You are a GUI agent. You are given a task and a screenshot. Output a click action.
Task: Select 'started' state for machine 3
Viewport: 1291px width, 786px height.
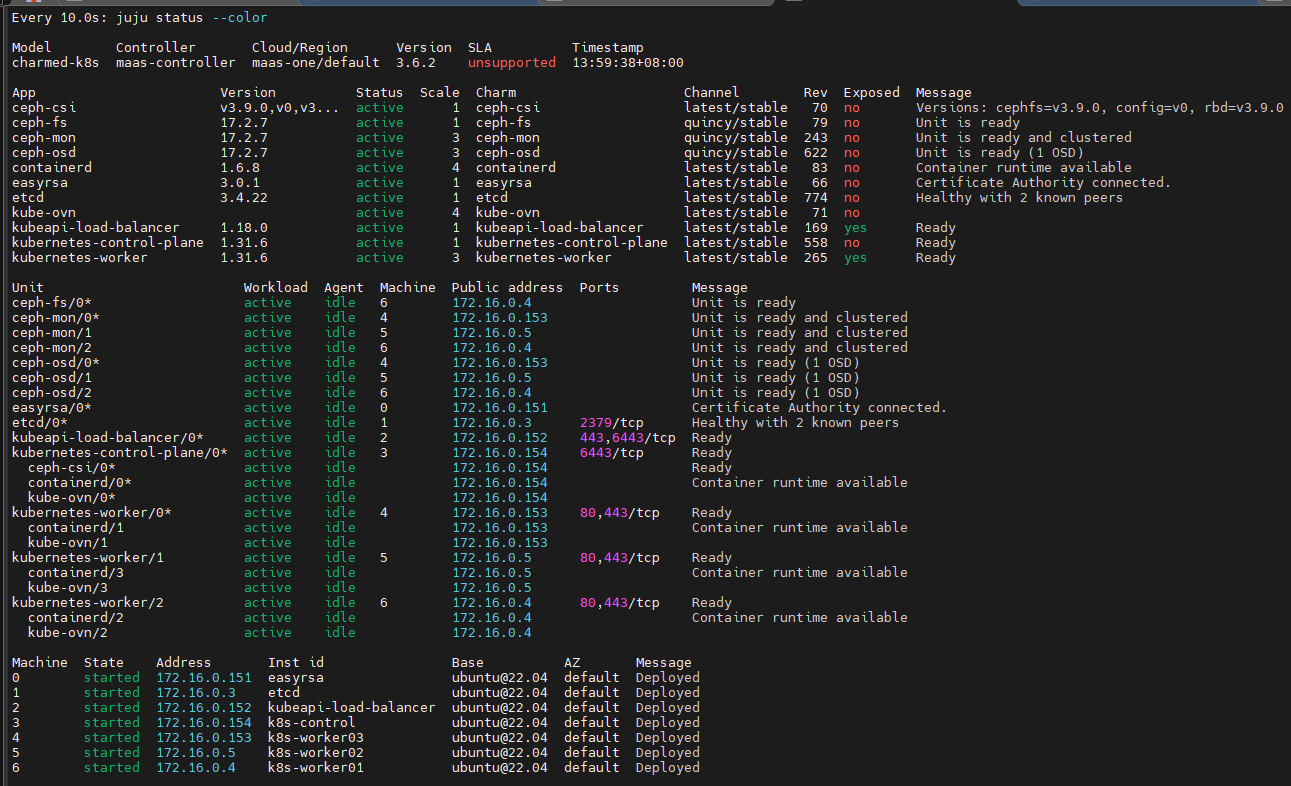[x=111, y=723]
